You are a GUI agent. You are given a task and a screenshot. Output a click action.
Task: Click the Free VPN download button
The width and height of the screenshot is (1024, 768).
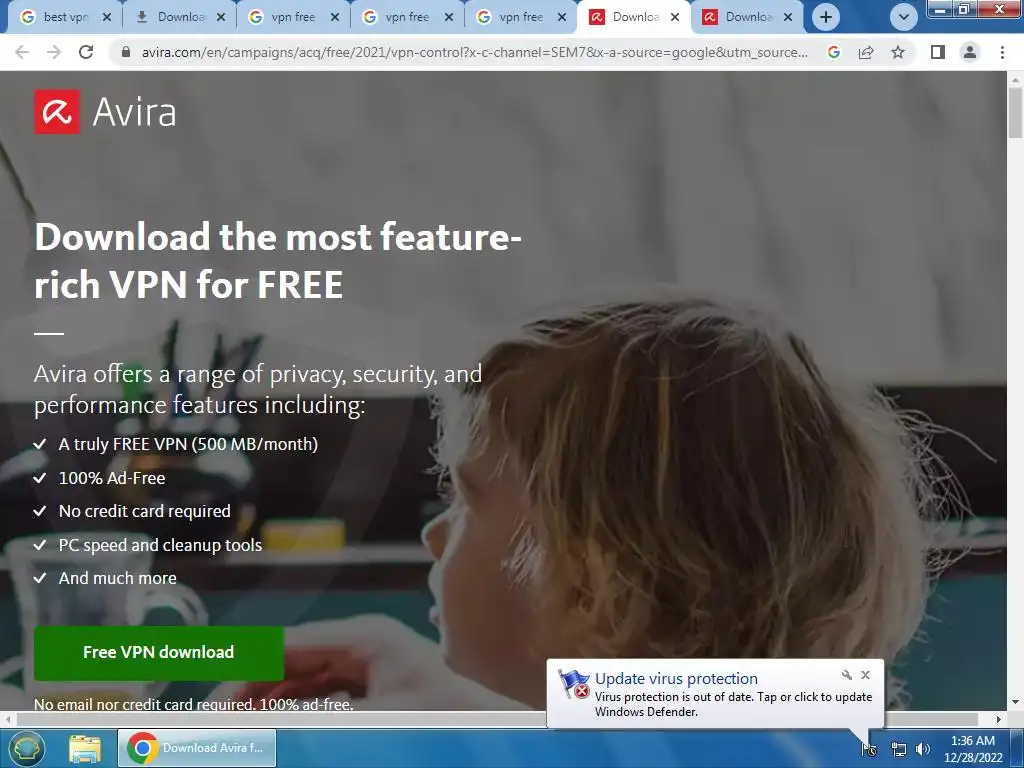point(159,652)
